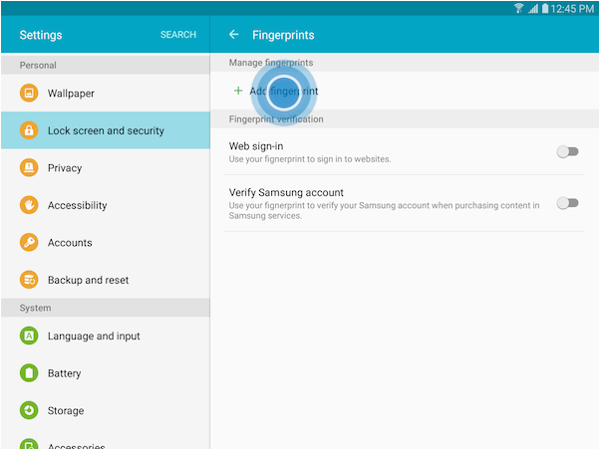Screen dimensions: 600x450
Task: Select the Lock screen padlock icon
Action: pos(29,130)
